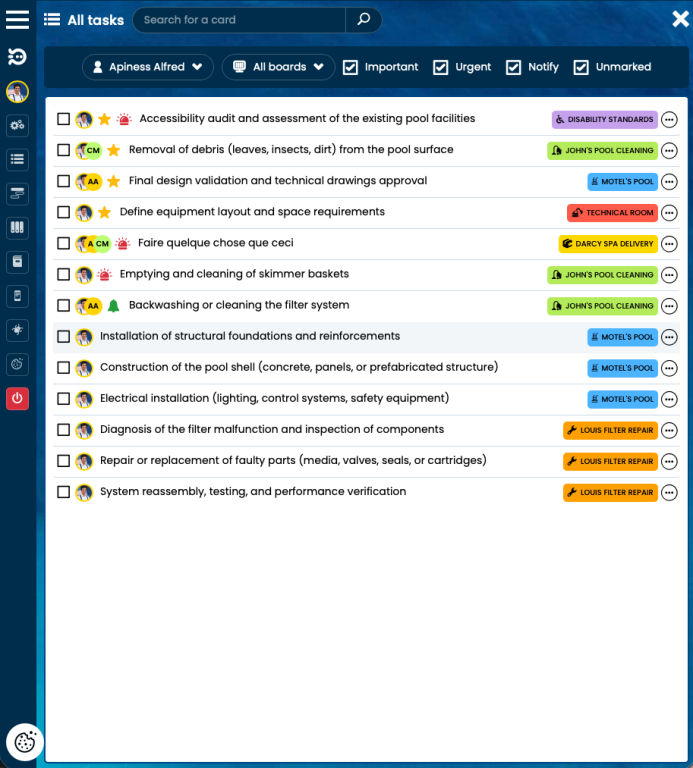This screenshot has width=693, height=768.
Task: Click the user profile avatar in sidebar
Action: tap(17, 92)
